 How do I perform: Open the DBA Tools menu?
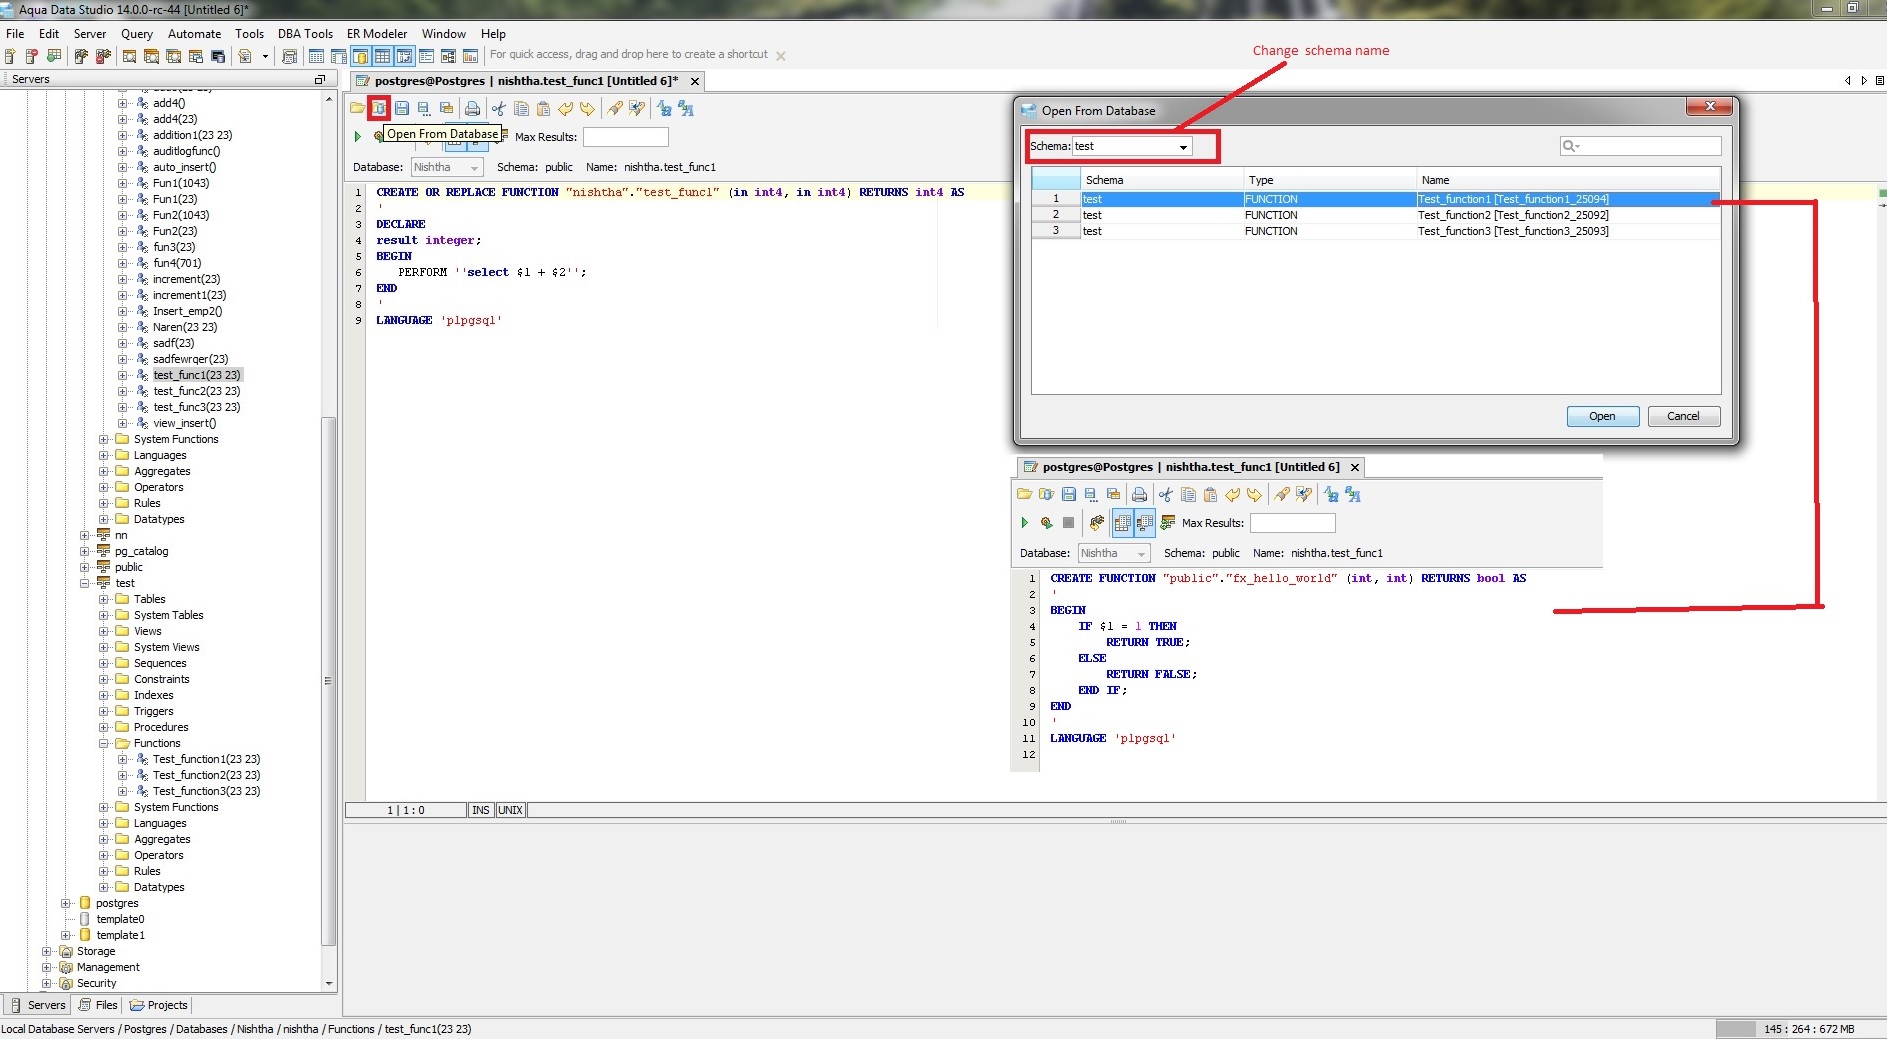[x=305, y=33]
